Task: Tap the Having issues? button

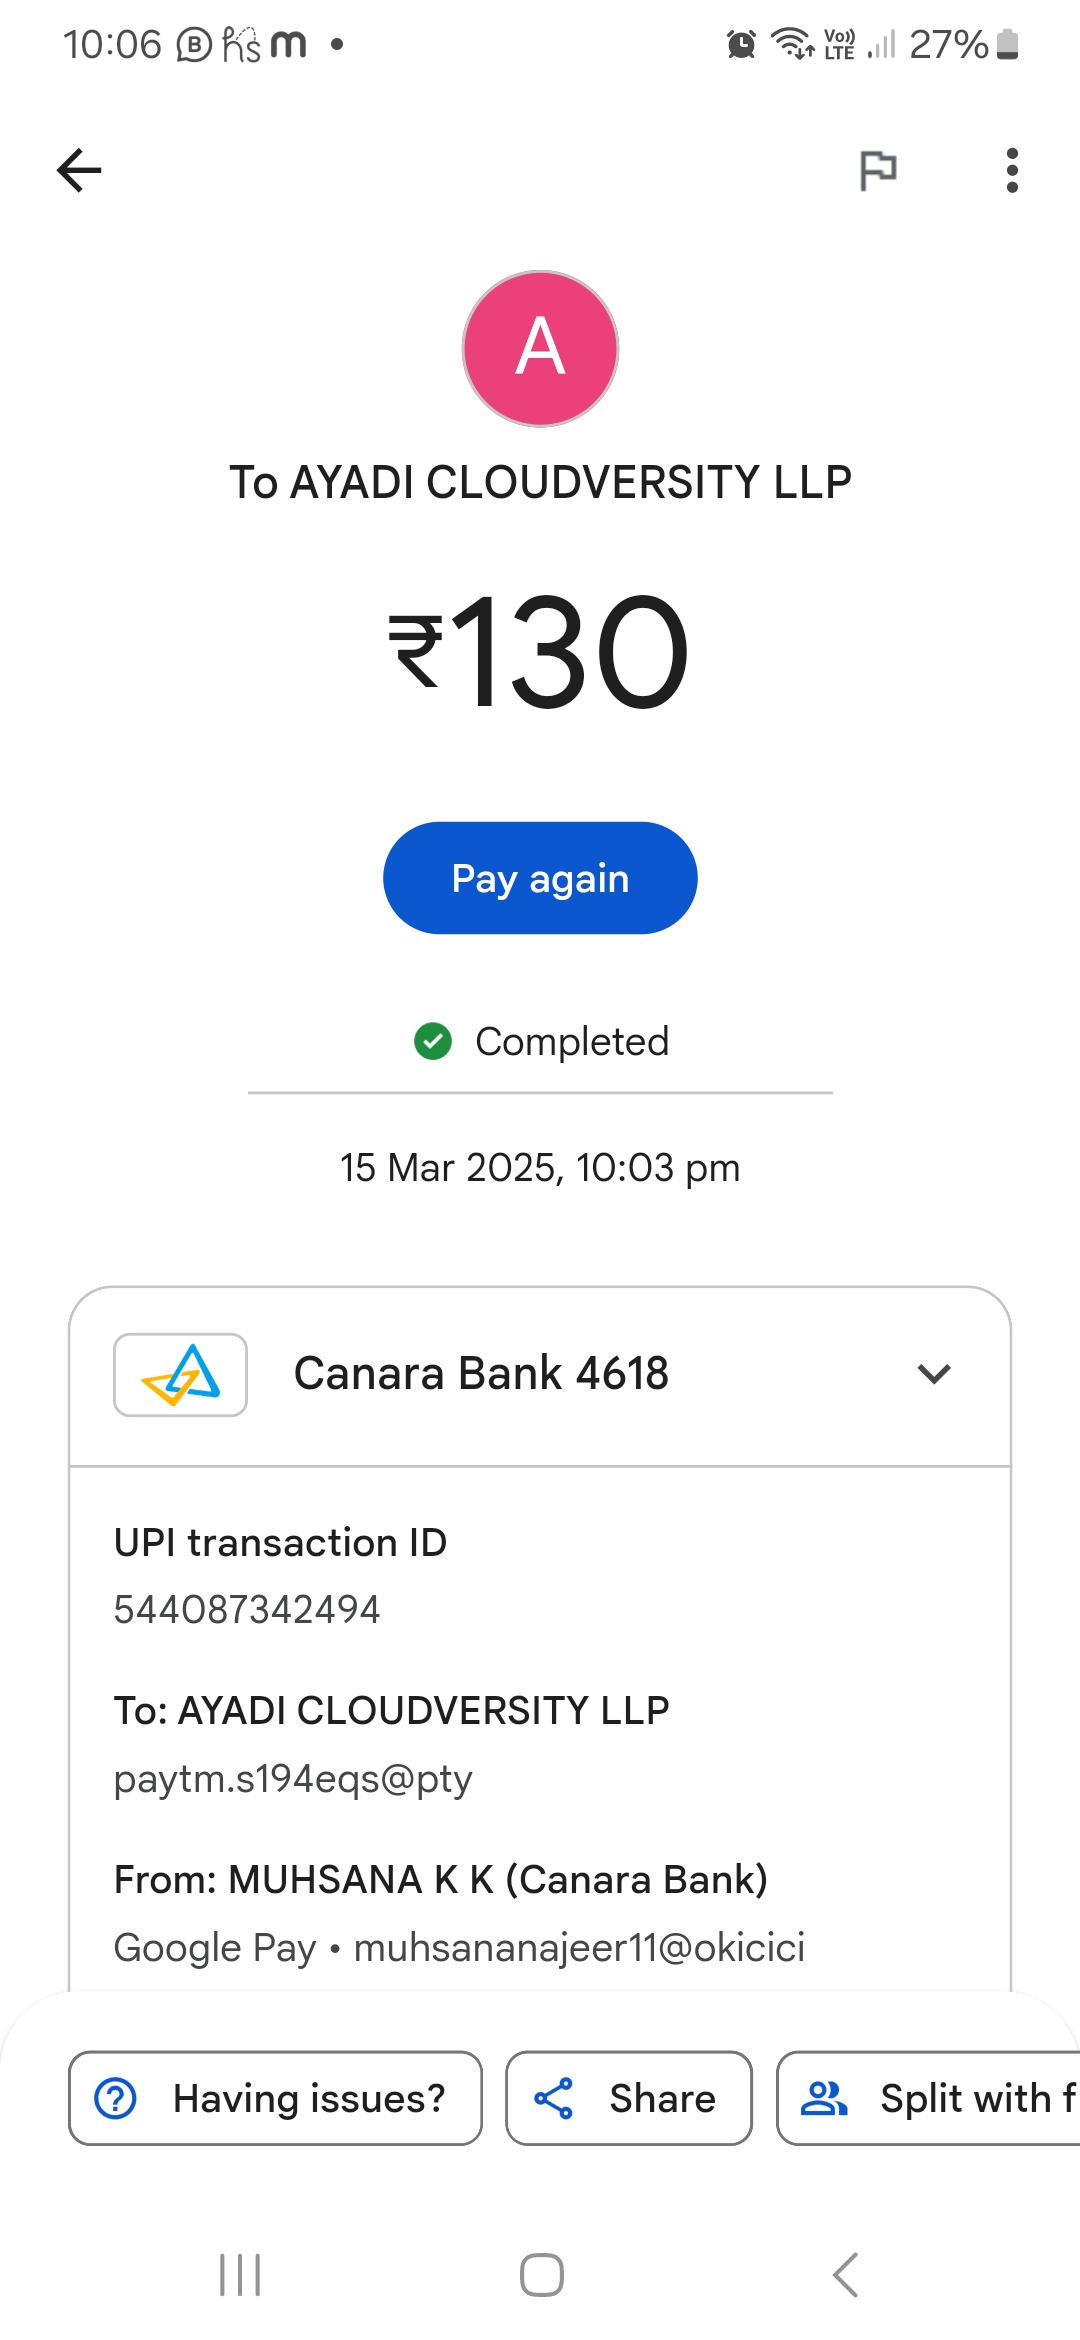Action: coord(275,2098)
